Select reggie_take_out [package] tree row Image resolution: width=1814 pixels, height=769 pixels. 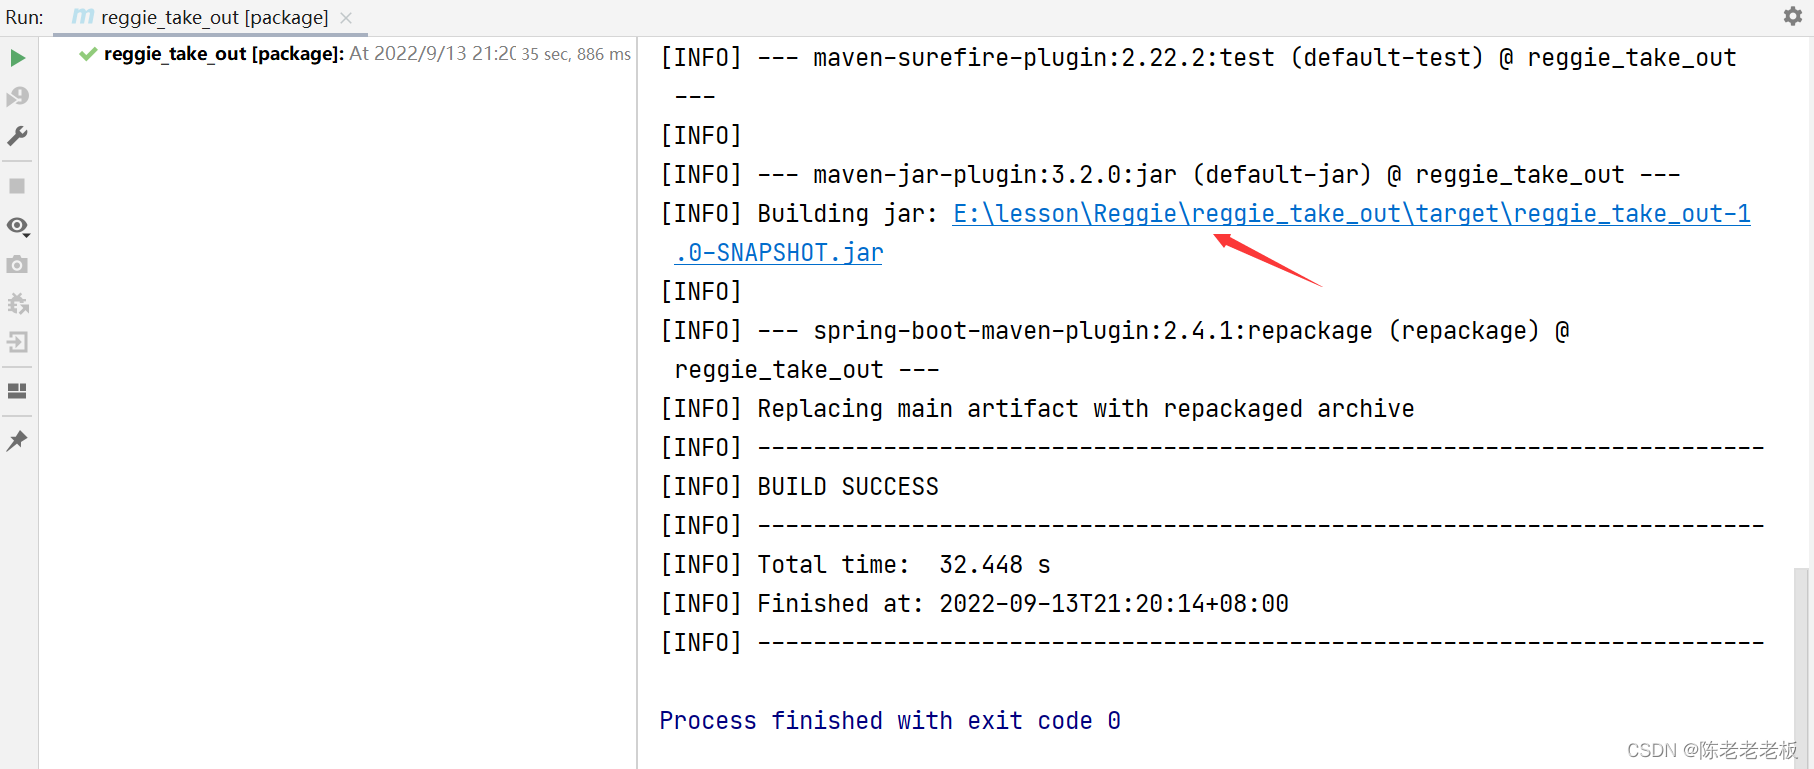(x=337, y=54)
